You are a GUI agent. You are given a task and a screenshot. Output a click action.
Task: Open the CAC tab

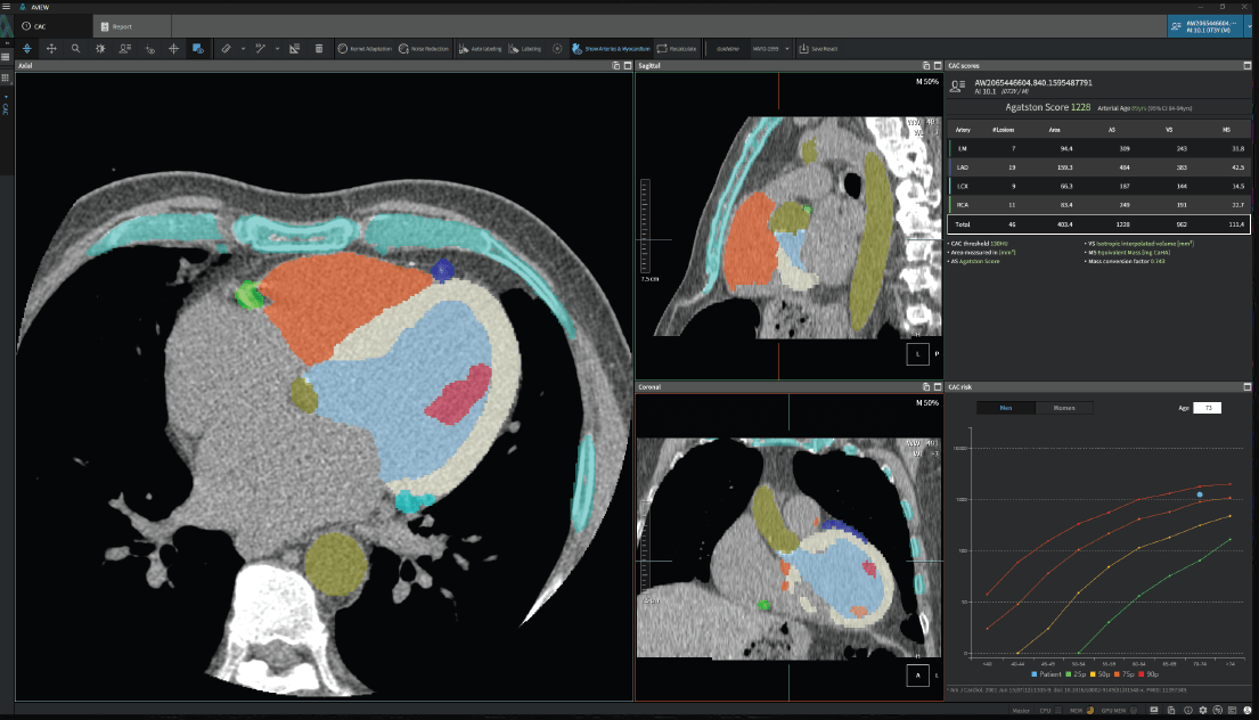pyautogui.click(x=40, y=26)
